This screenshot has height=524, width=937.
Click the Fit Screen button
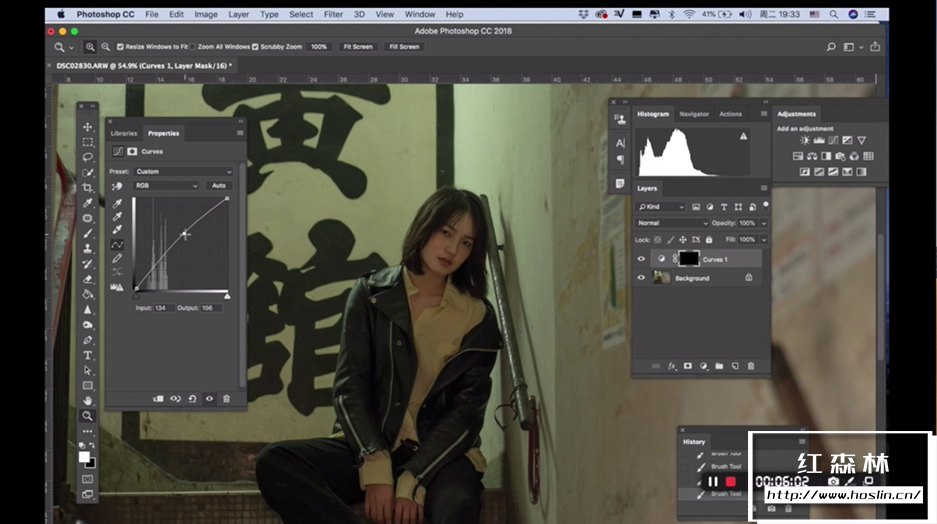357,47
